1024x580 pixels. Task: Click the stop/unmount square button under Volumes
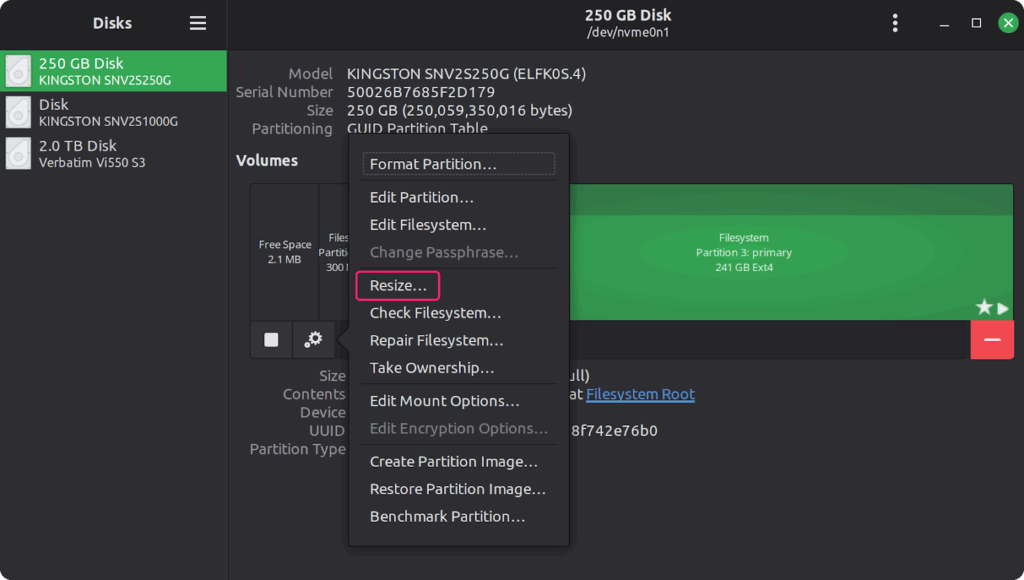(x=271, y=340)
